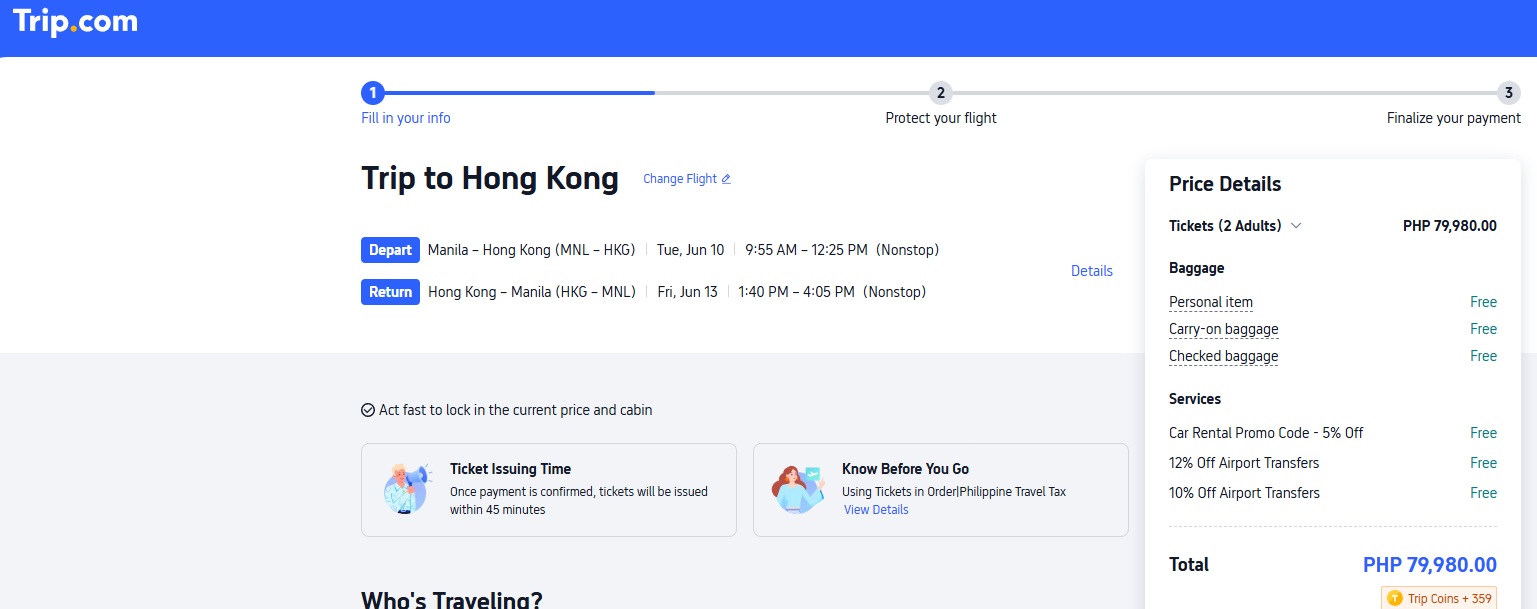Click the Trip Coins gold coin icon
Screen dimensions: 1537x609
pyautogui.click(x=1395, y=599)
